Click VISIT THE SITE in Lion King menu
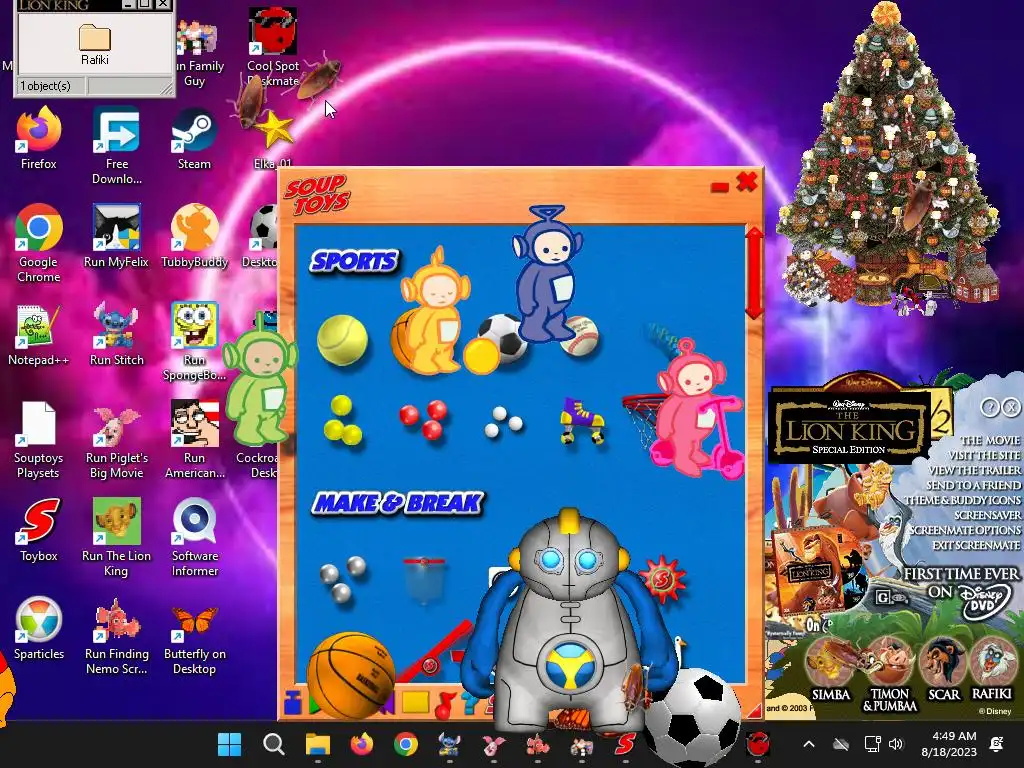The height and width of the screenshot is (768, 1024). point(984,455)
